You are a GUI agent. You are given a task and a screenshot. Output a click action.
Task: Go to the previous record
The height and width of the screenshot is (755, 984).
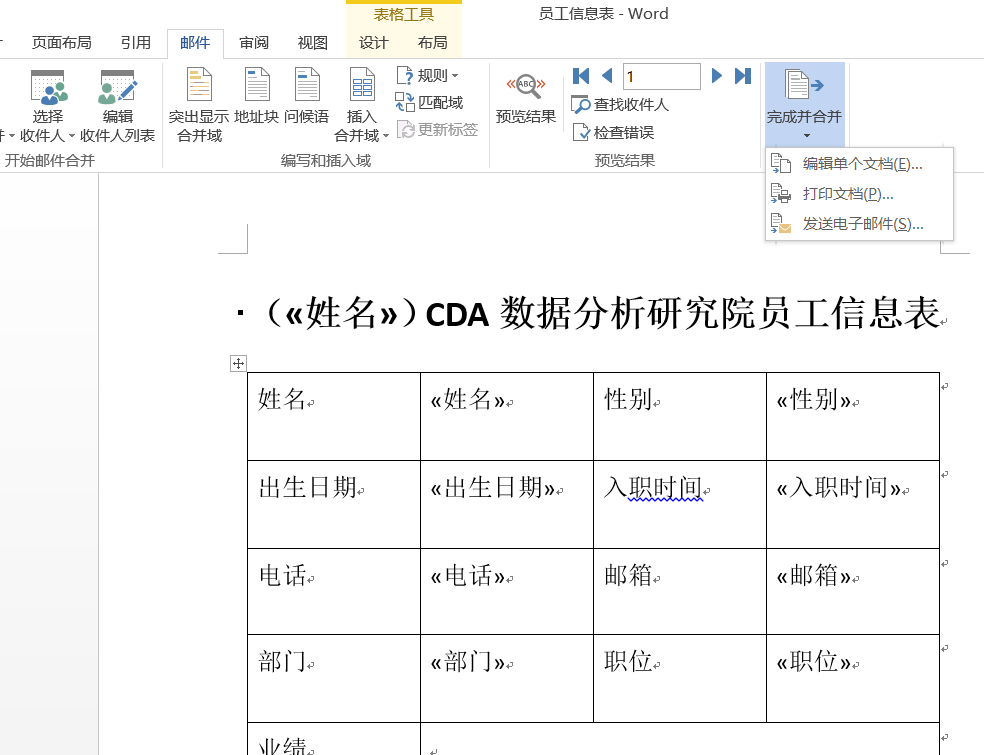coord(607,76)
